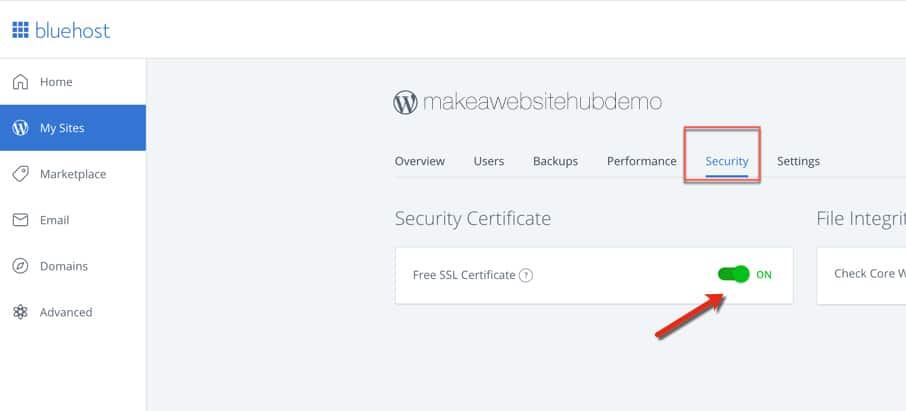Click the makeawebsitehubdemo site title

coord(542,102)
